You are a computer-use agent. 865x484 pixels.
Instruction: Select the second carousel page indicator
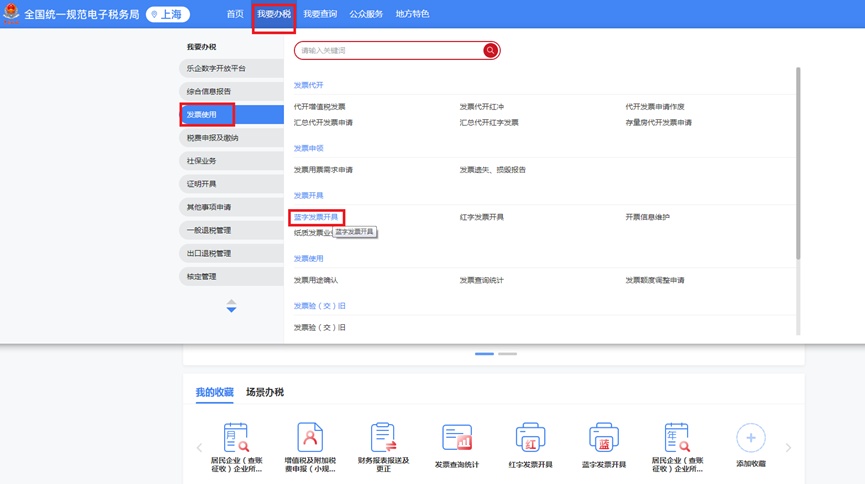(x=507, y=354)
